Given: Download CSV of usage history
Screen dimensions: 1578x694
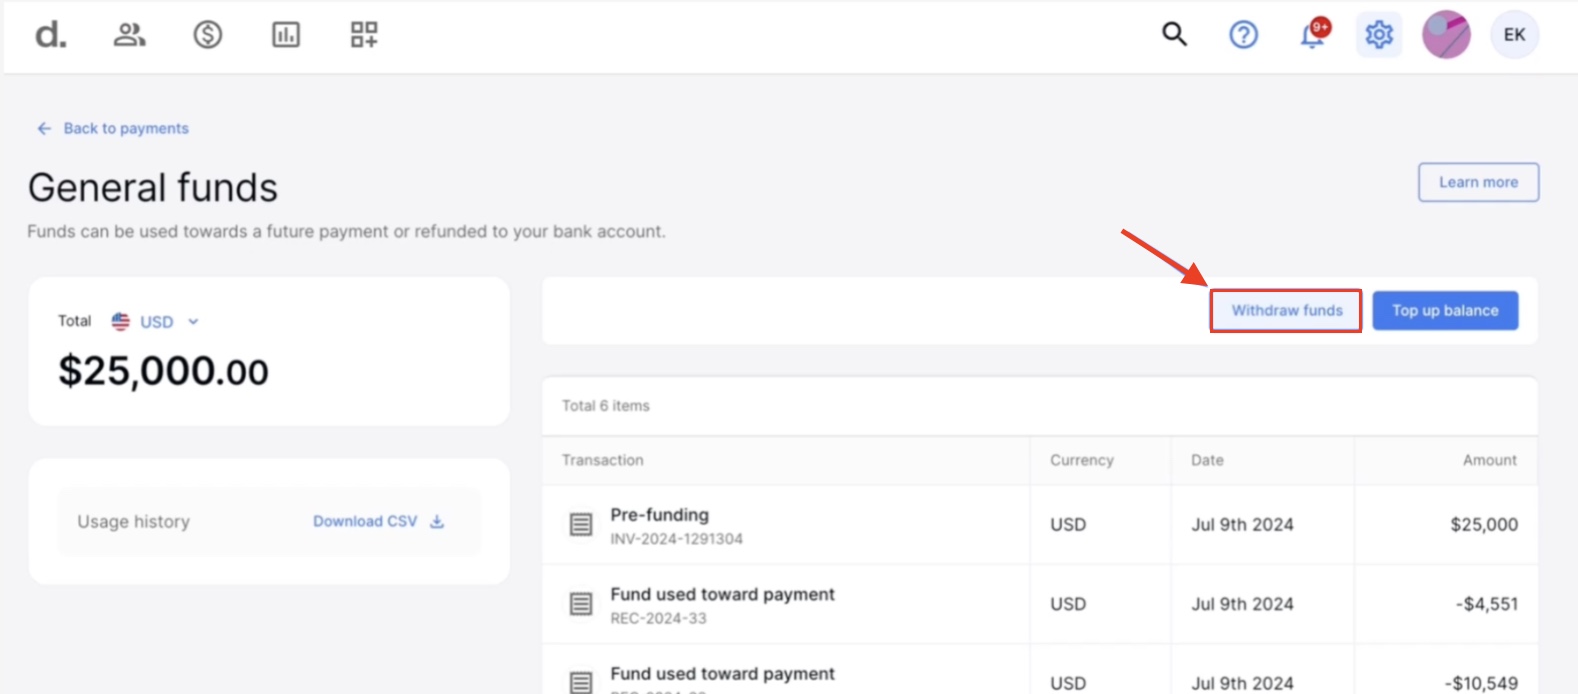Looking at the screenshot, I should (x=376, y=521).
